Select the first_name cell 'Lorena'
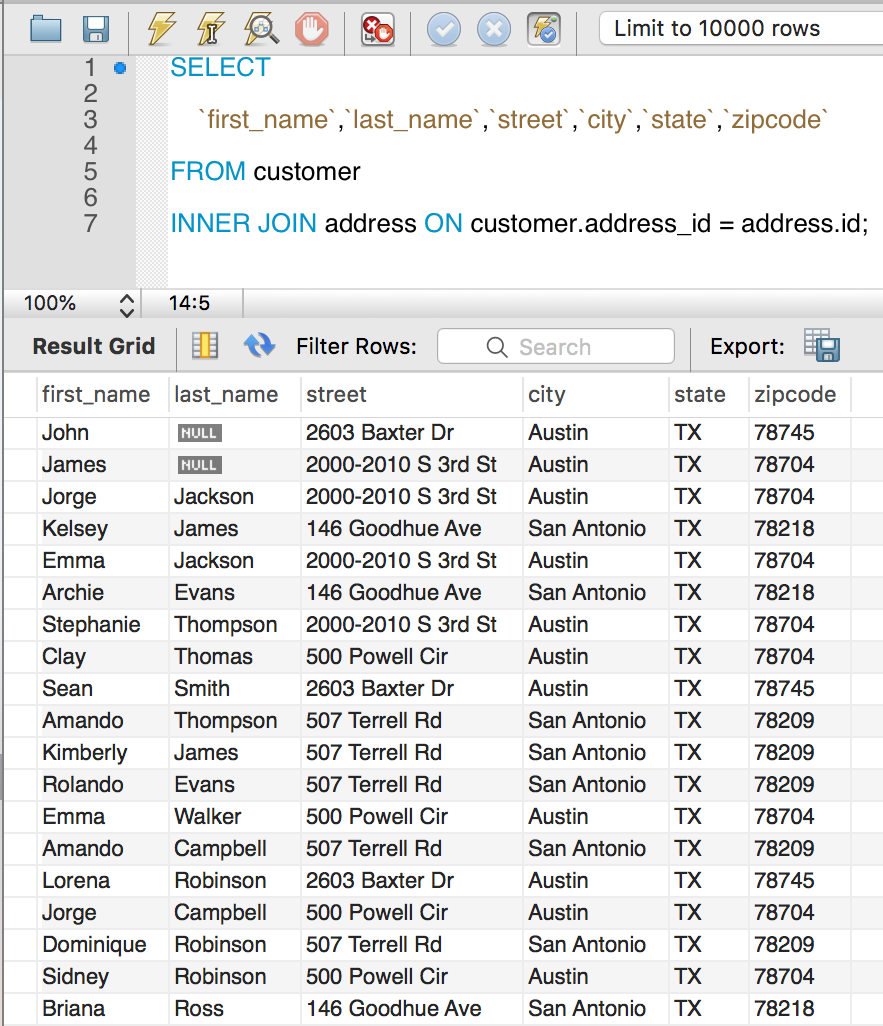 pos(103,881)
